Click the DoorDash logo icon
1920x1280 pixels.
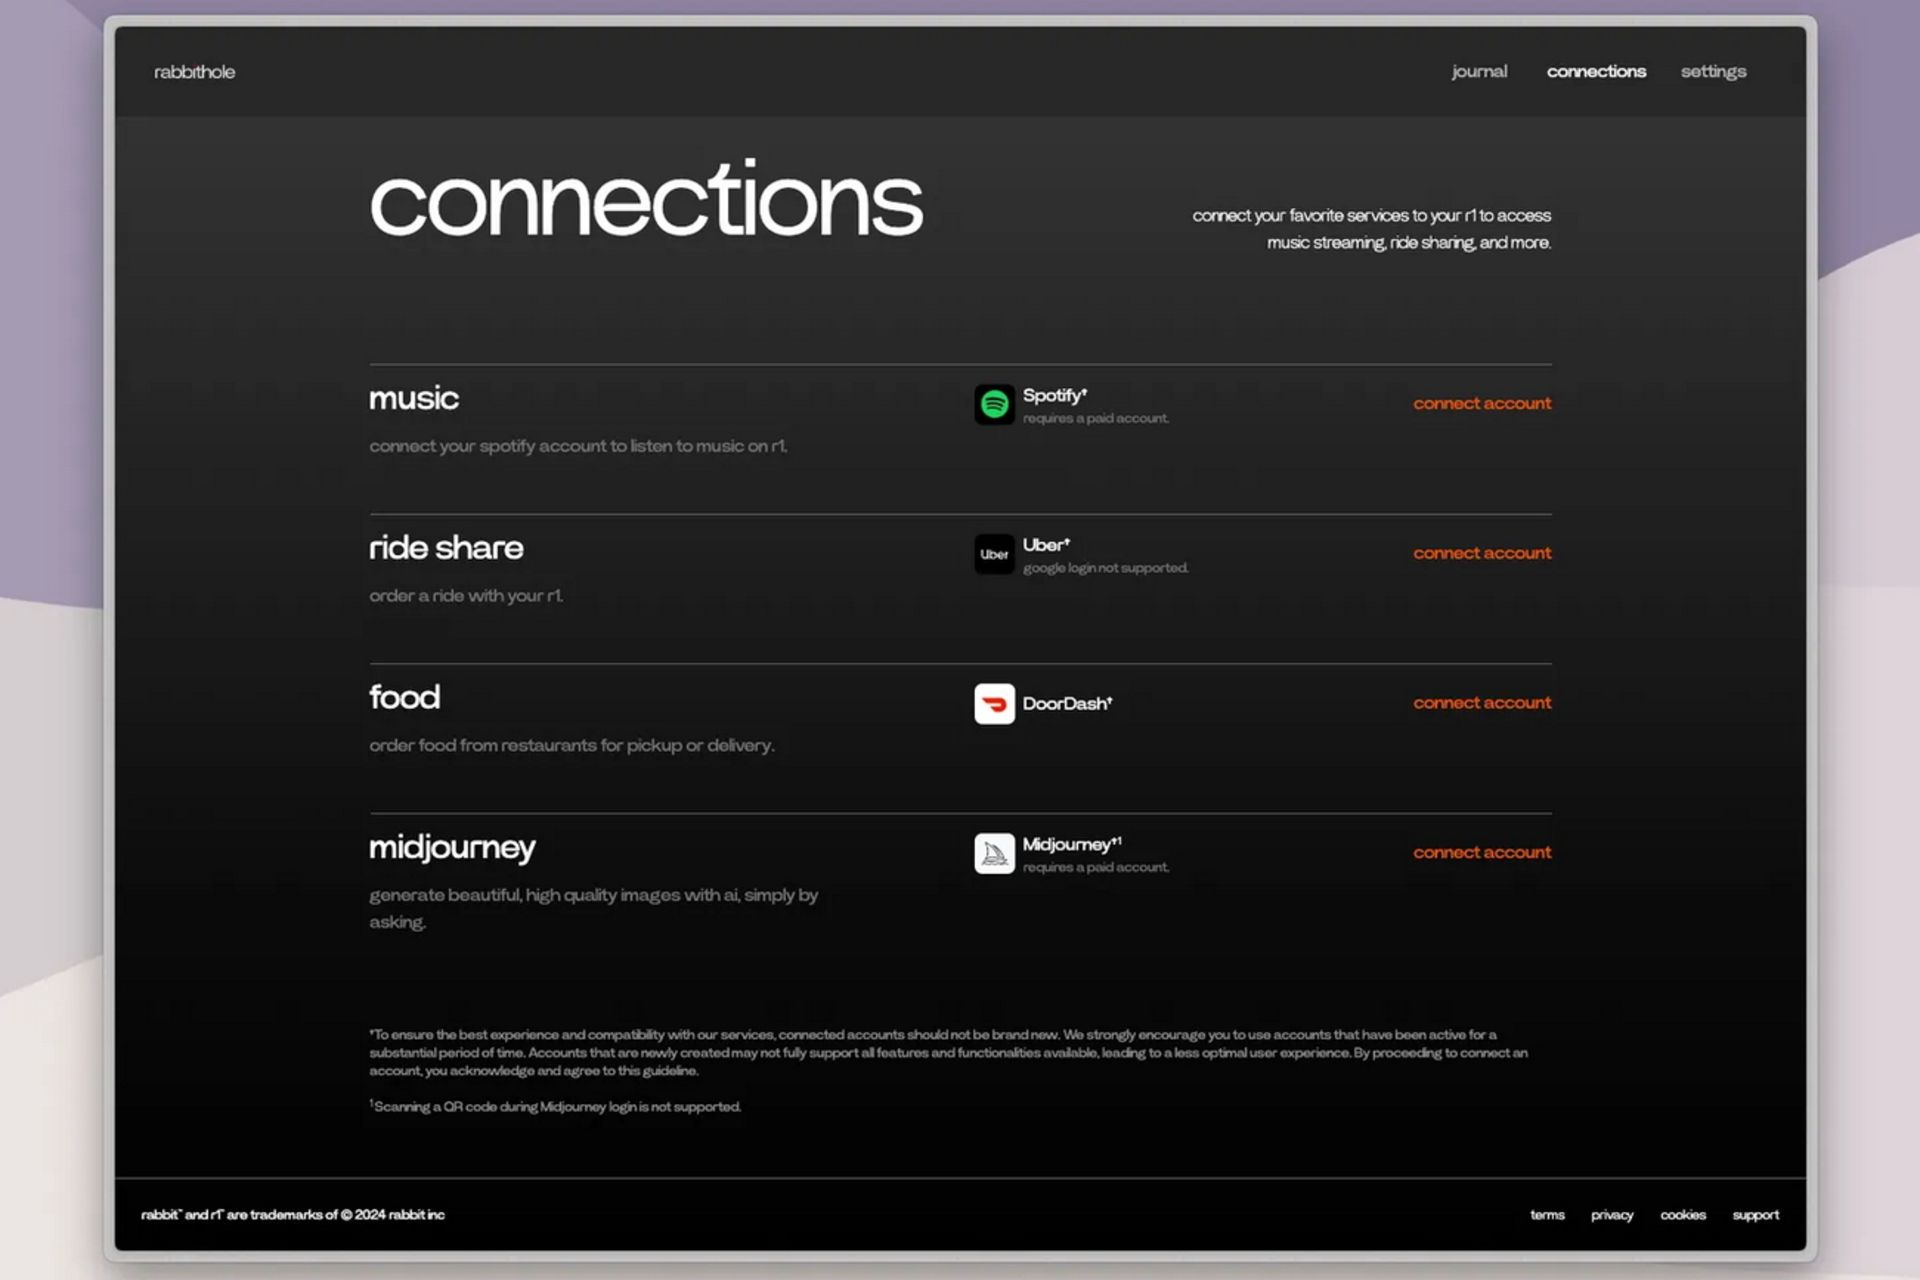point(994,704)
